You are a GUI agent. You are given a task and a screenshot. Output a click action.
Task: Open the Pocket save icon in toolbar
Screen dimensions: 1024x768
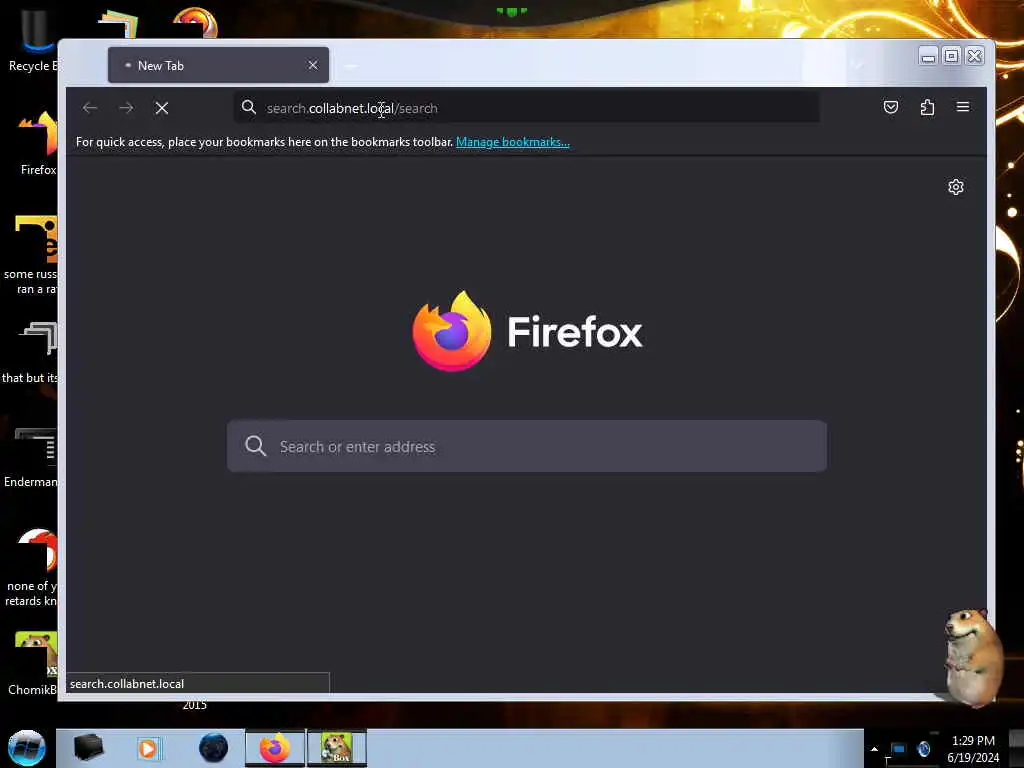tap(891, 107)
